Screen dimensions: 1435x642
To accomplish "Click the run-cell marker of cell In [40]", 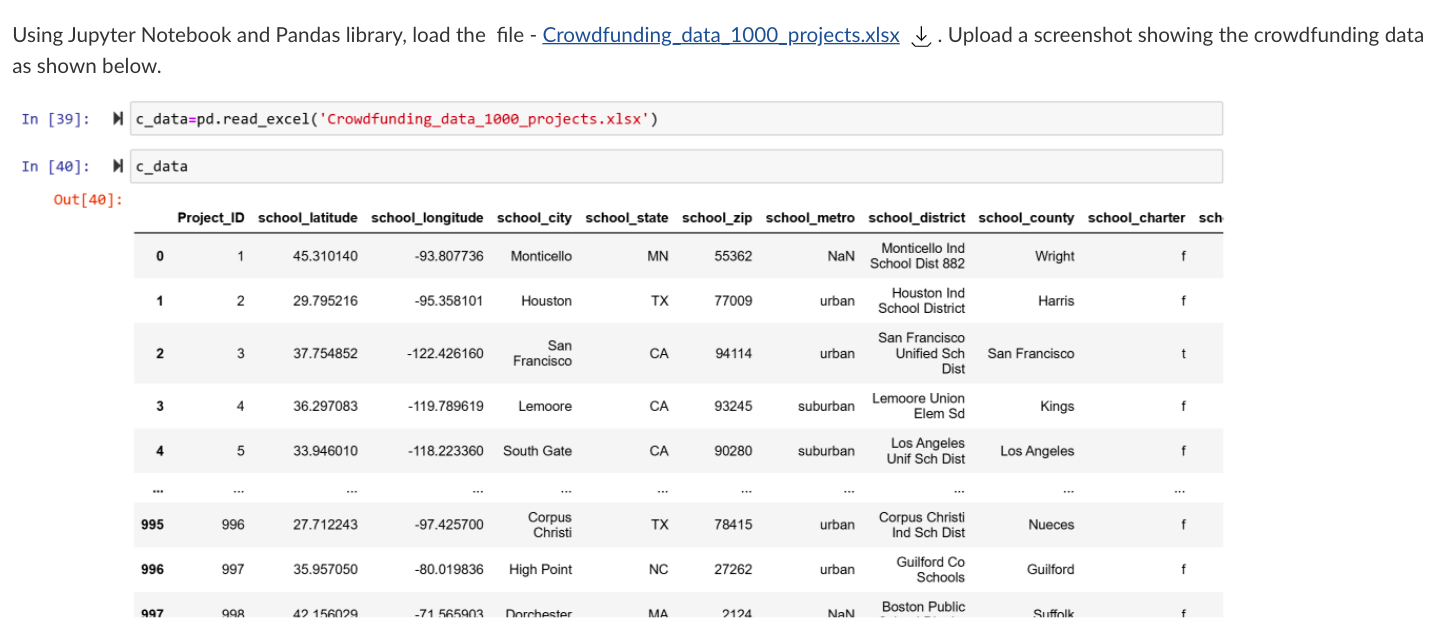I will pos(118,166).
